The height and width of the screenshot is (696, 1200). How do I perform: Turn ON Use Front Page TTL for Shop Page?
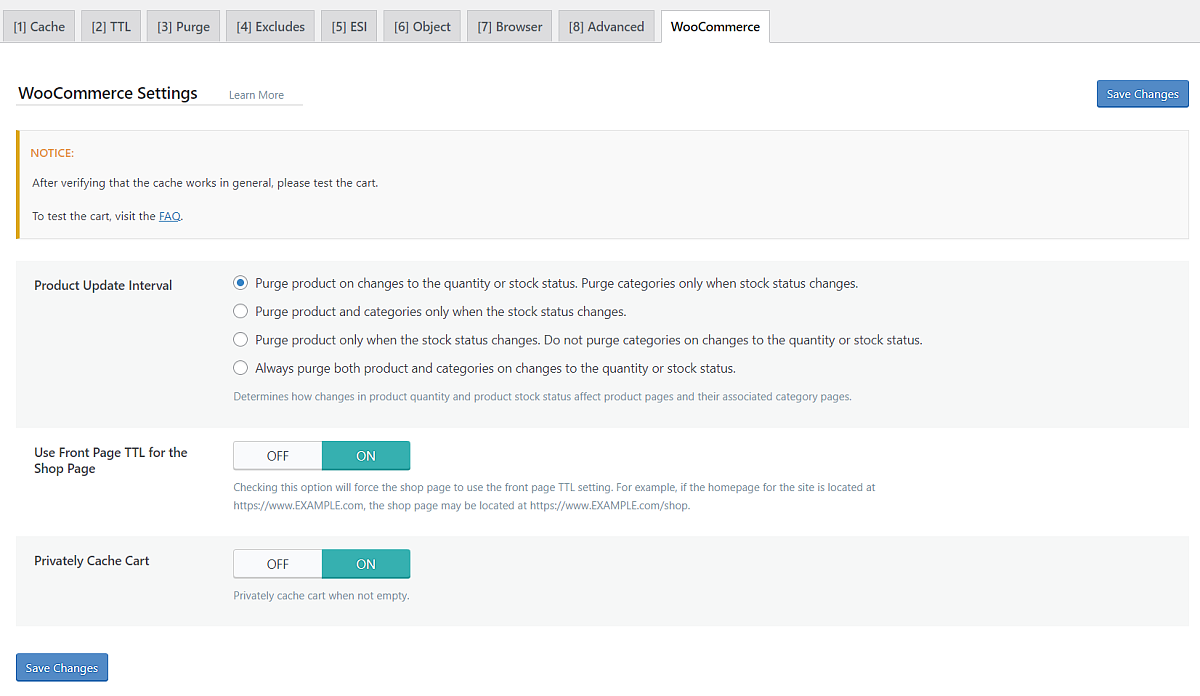pyautogui.click(x=366, y=456)
